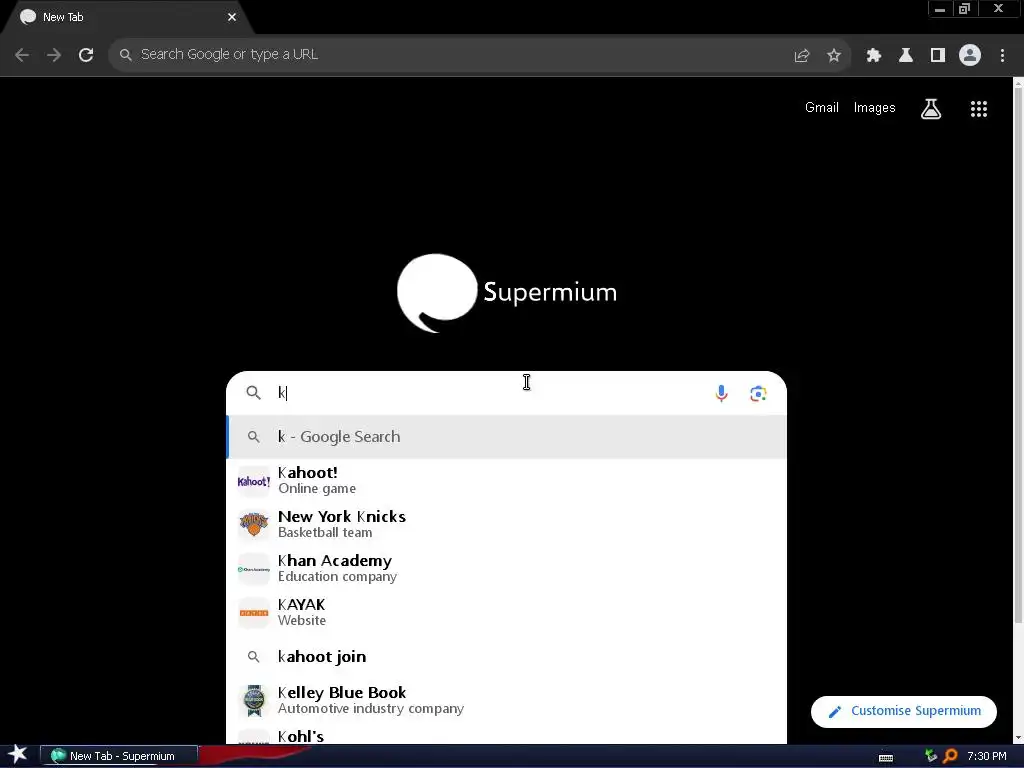Screen dimensions: 1024x768
Task: Select the kahoot join suggestion
Action: click(507, 656)
